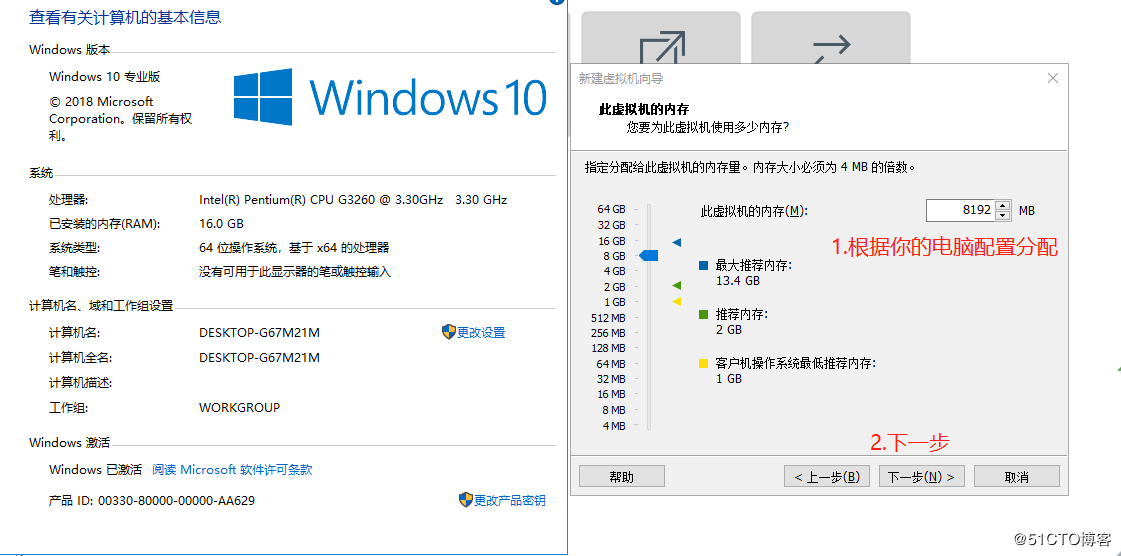Click the memory slider thumb at 8 GB
Viewport: 1121px width, 556px height.
648,255
